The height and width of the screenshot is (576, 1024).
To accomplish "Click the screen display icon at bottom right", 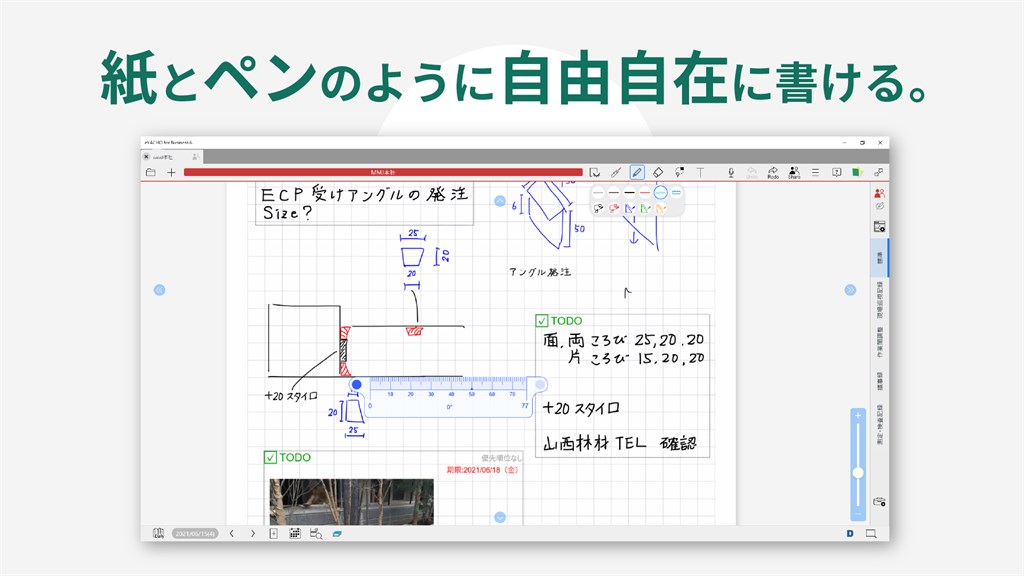I will point(871,534).
